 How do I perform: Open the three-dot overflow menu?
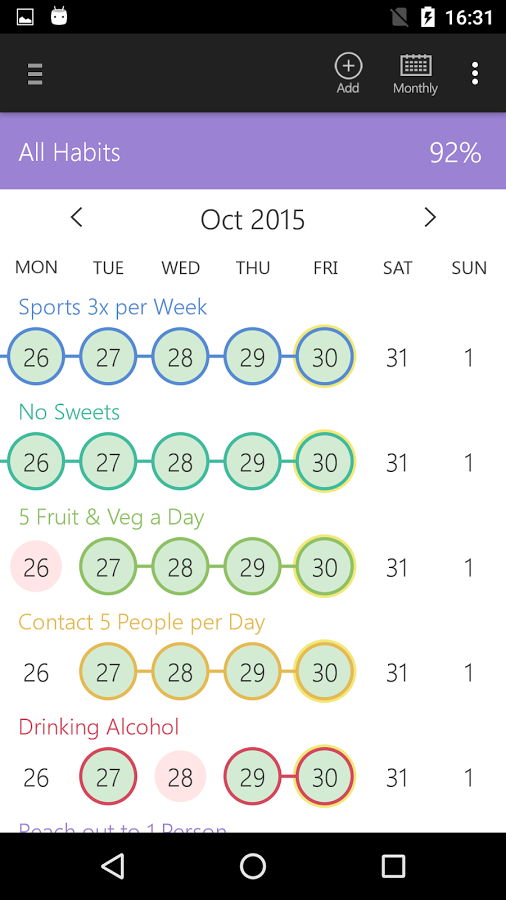(x=474, y=74)
